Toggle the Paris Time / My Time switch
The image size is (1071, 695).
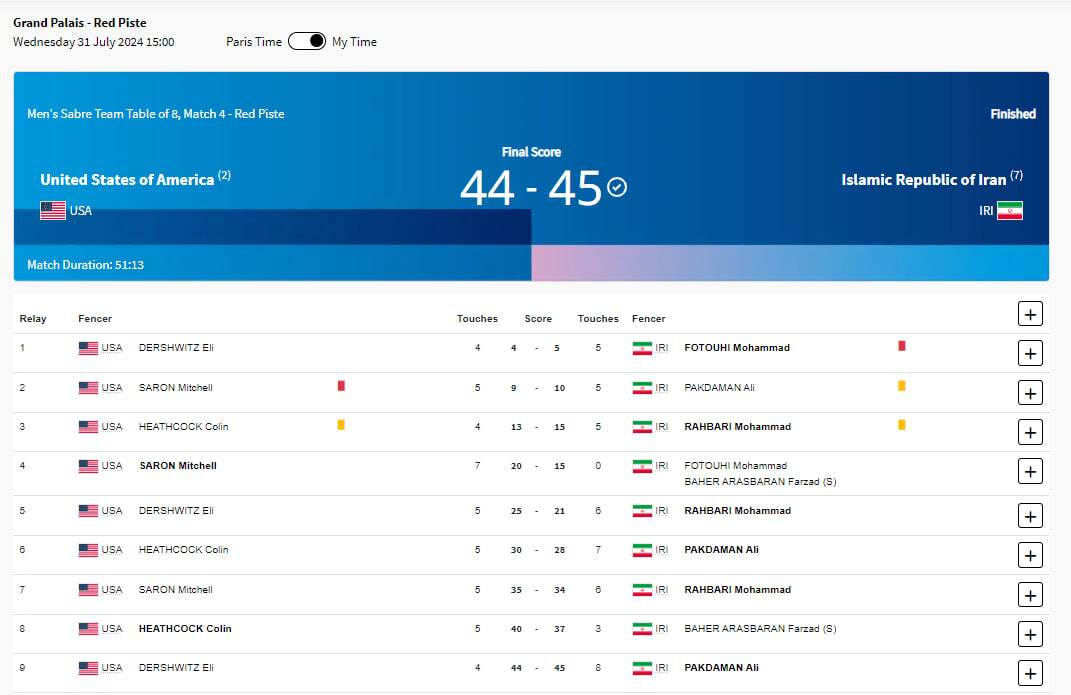click(x=307, y=41)
